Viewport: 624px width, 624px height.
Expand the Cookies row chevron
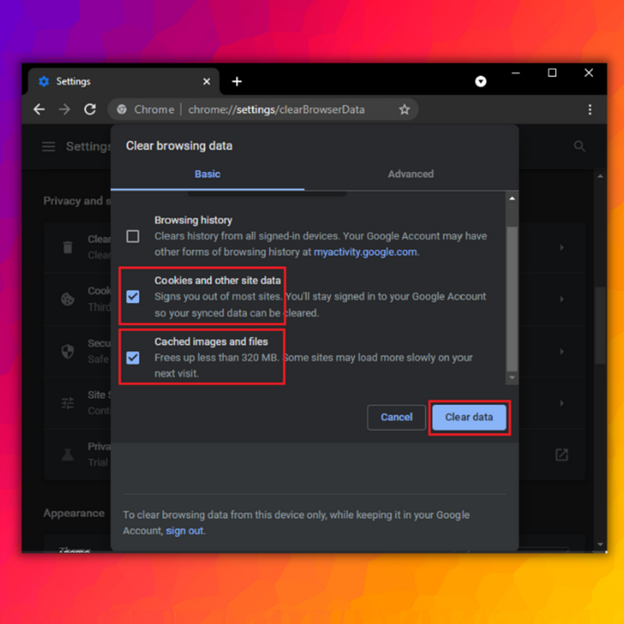(562, 299)
